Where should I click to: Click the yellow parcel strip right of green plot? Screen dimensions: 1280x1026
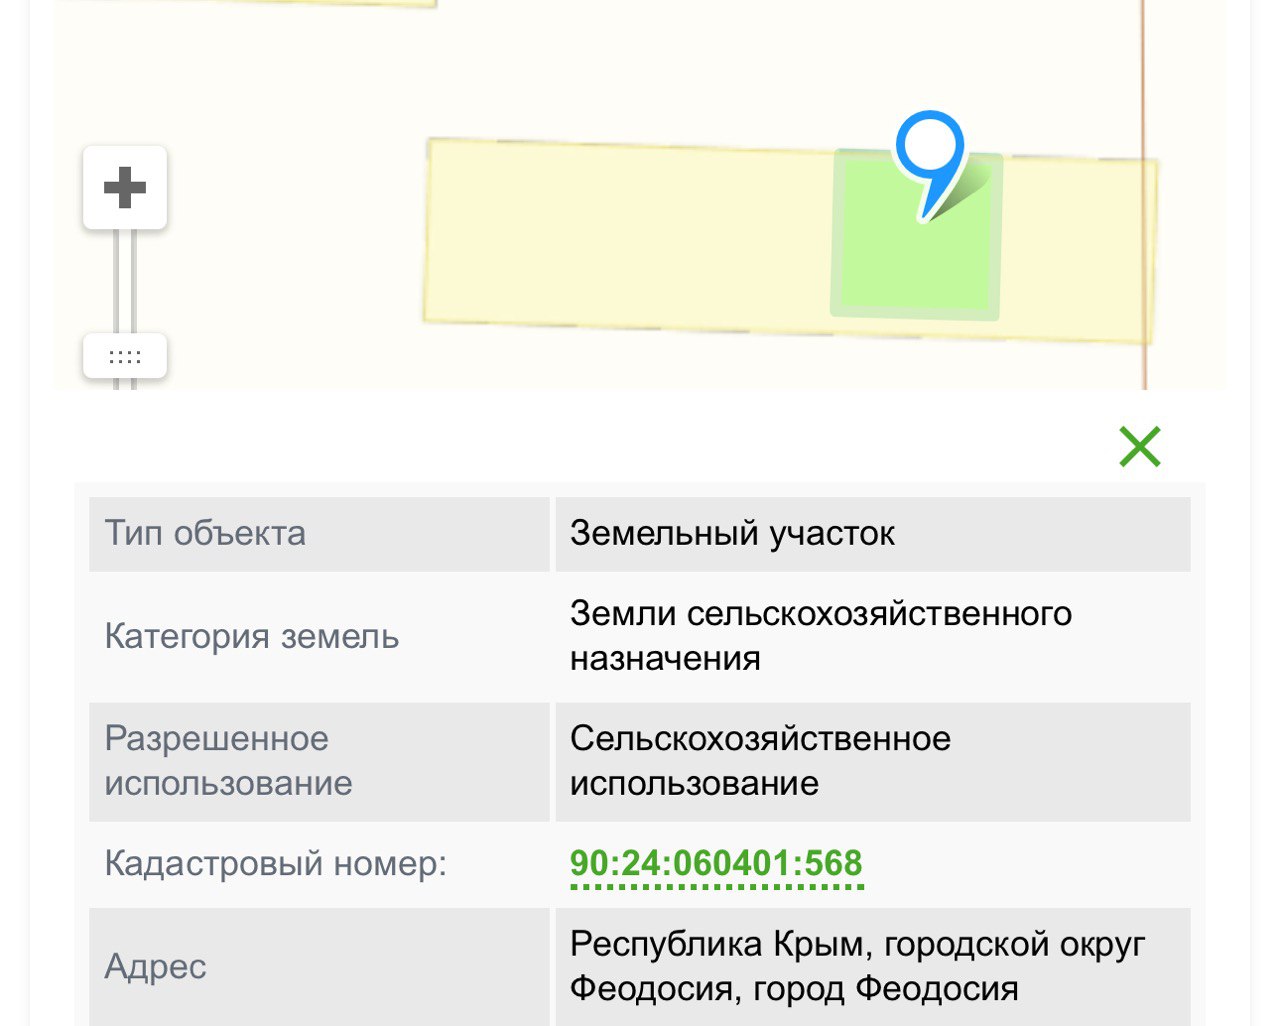click(x=1080, y=250)
